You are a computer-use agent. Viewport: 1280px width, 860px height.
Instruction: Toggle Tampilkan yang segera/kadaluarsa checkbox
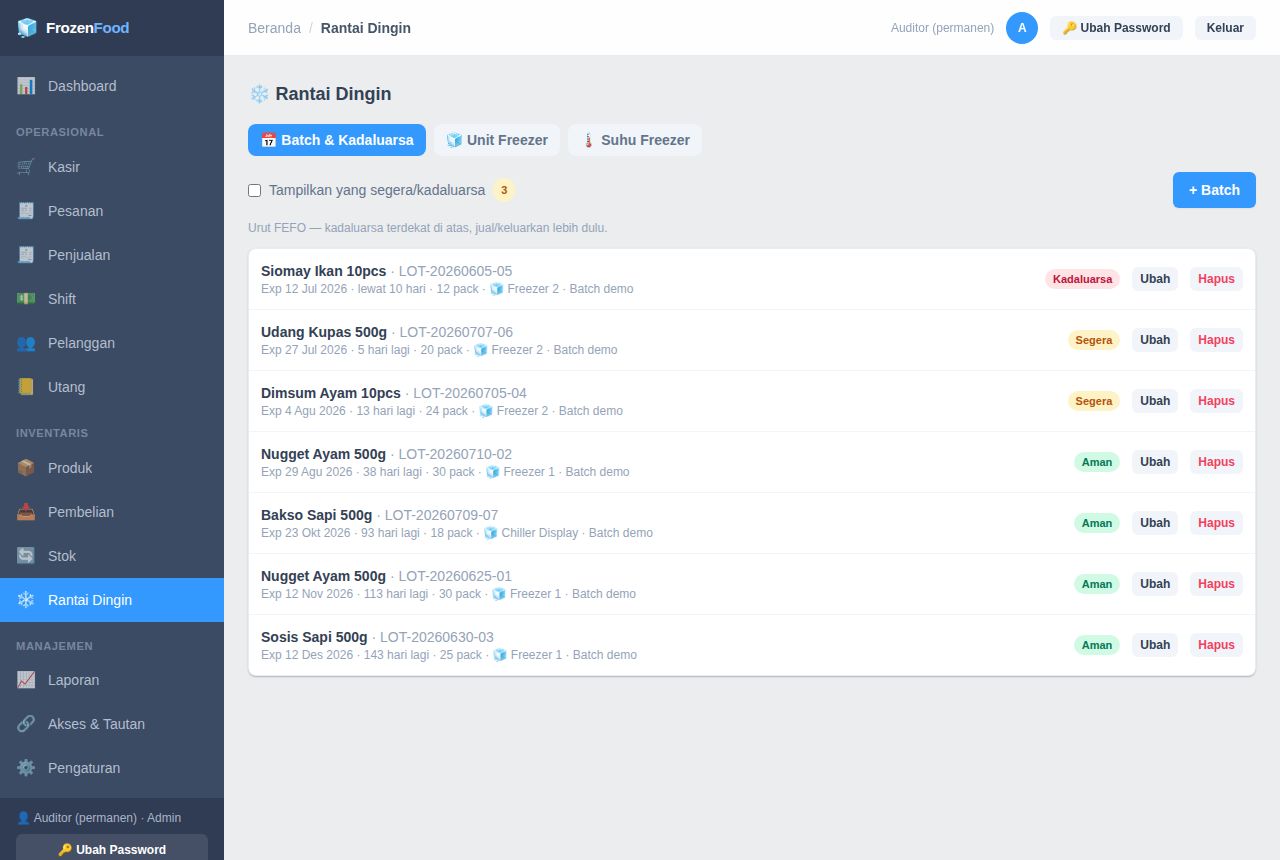254,190
